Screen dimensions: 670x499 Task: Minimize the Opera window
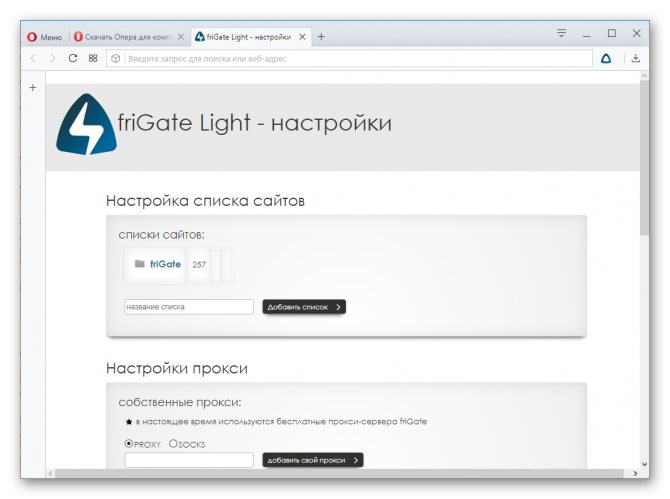(587, 34)
